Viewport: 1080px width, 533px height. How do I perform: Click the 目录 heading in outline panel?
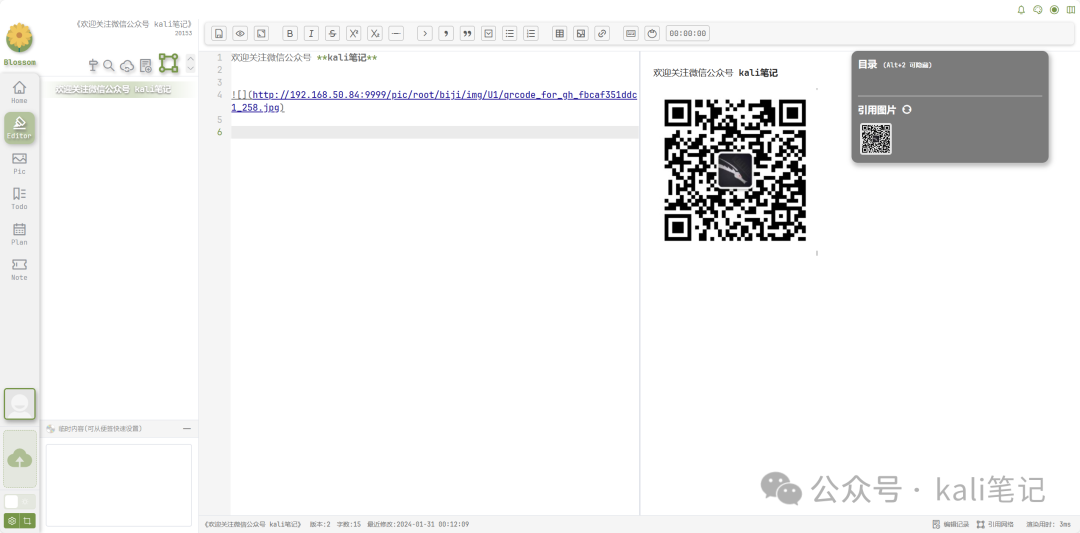[867, 64]
